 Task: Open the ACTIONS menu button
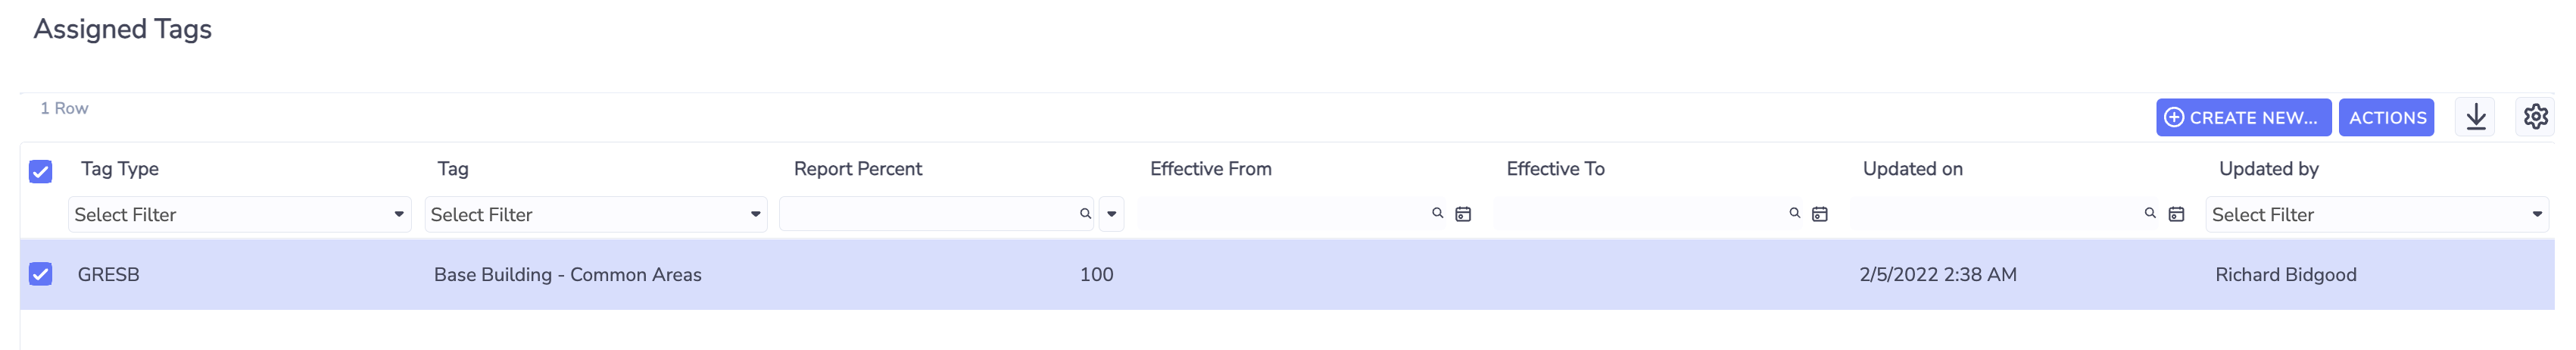[2386, 117]
